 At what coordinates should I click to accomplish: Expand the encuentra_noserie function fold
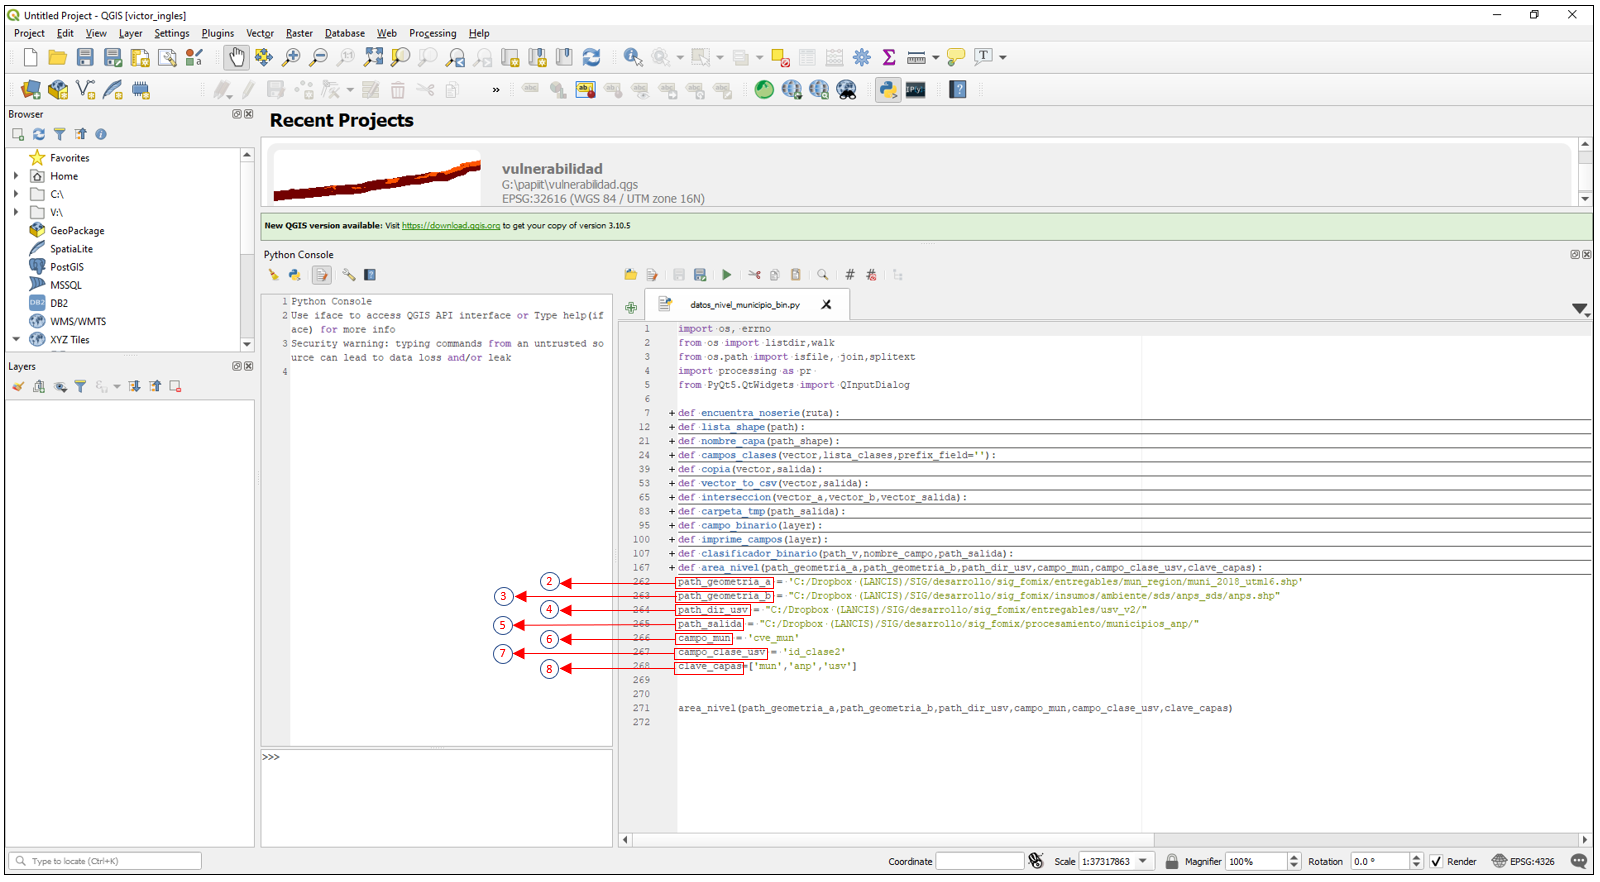pos(672,413)
